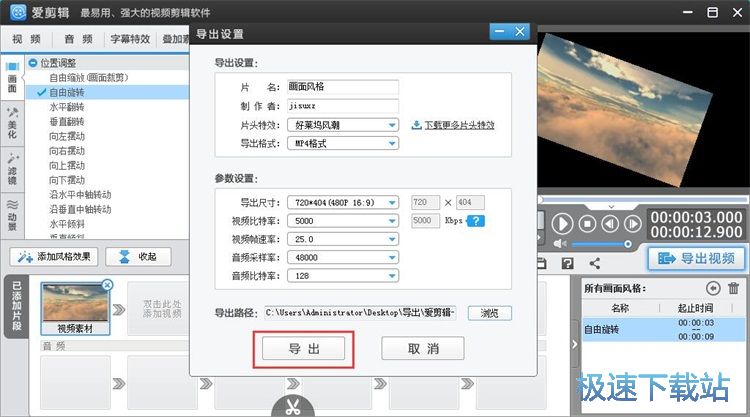Viewport: 750px width, 417px height.
Task: Select 向右摆动 in the list
Action: coord(66,151)
